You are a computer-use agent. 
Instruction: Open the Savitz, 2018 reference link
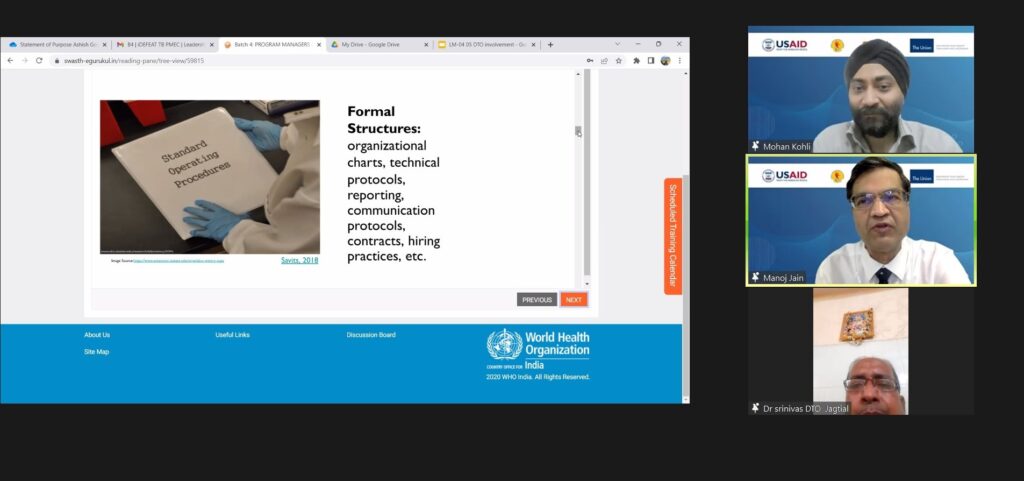click(x=299, y=260)
